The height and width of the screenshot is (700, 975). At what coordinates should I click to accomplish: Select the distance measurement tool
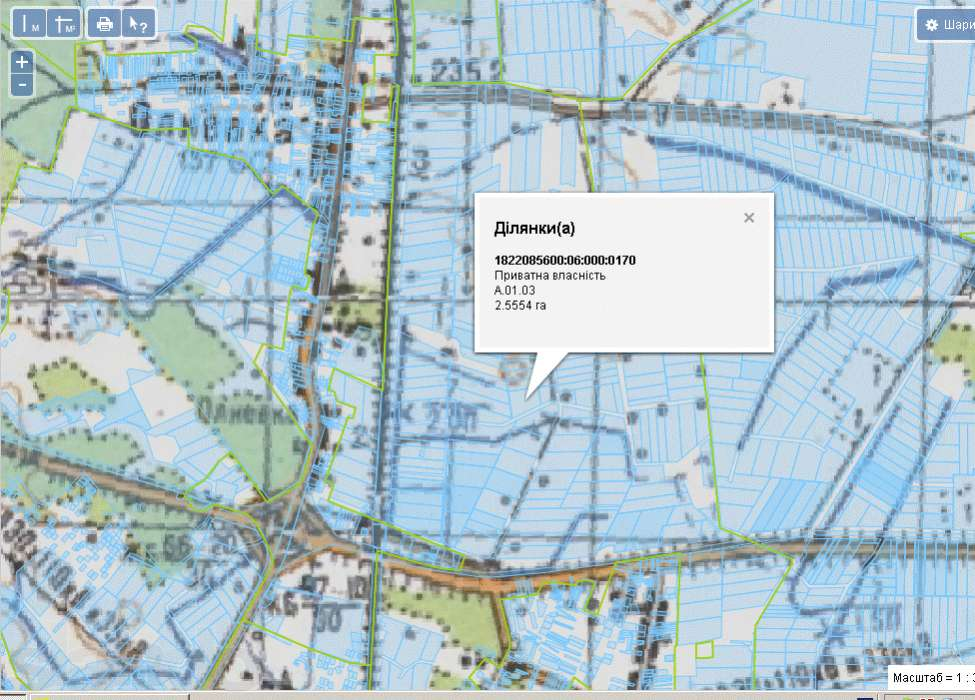31,25
